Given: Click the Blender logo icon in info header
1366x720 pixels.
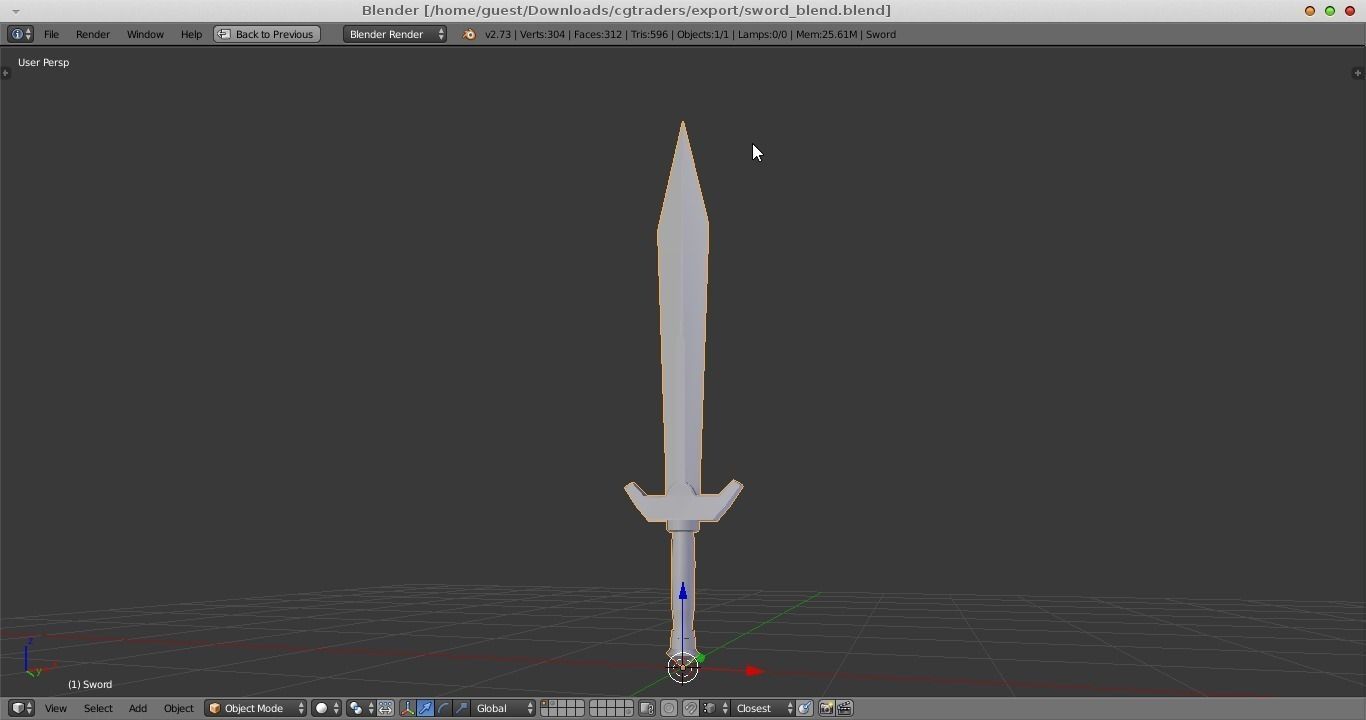Looking at the screenshot, I should coord(469,34).
